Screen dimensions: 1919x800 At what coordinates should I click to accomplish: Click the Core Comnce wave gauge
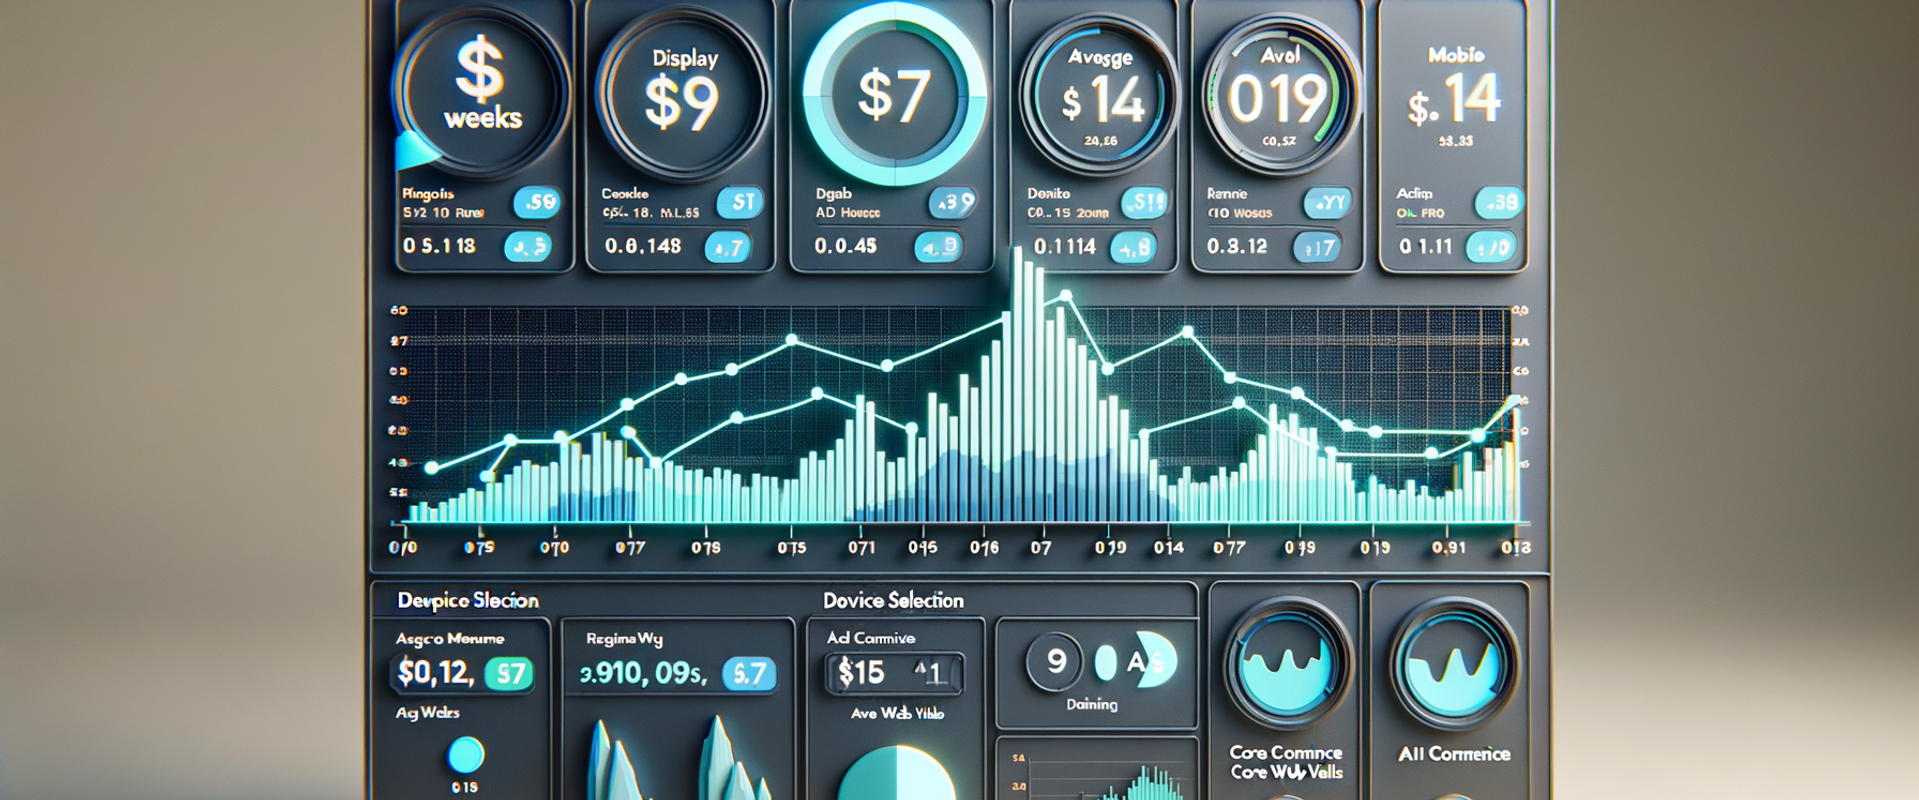coord(1286,665)
